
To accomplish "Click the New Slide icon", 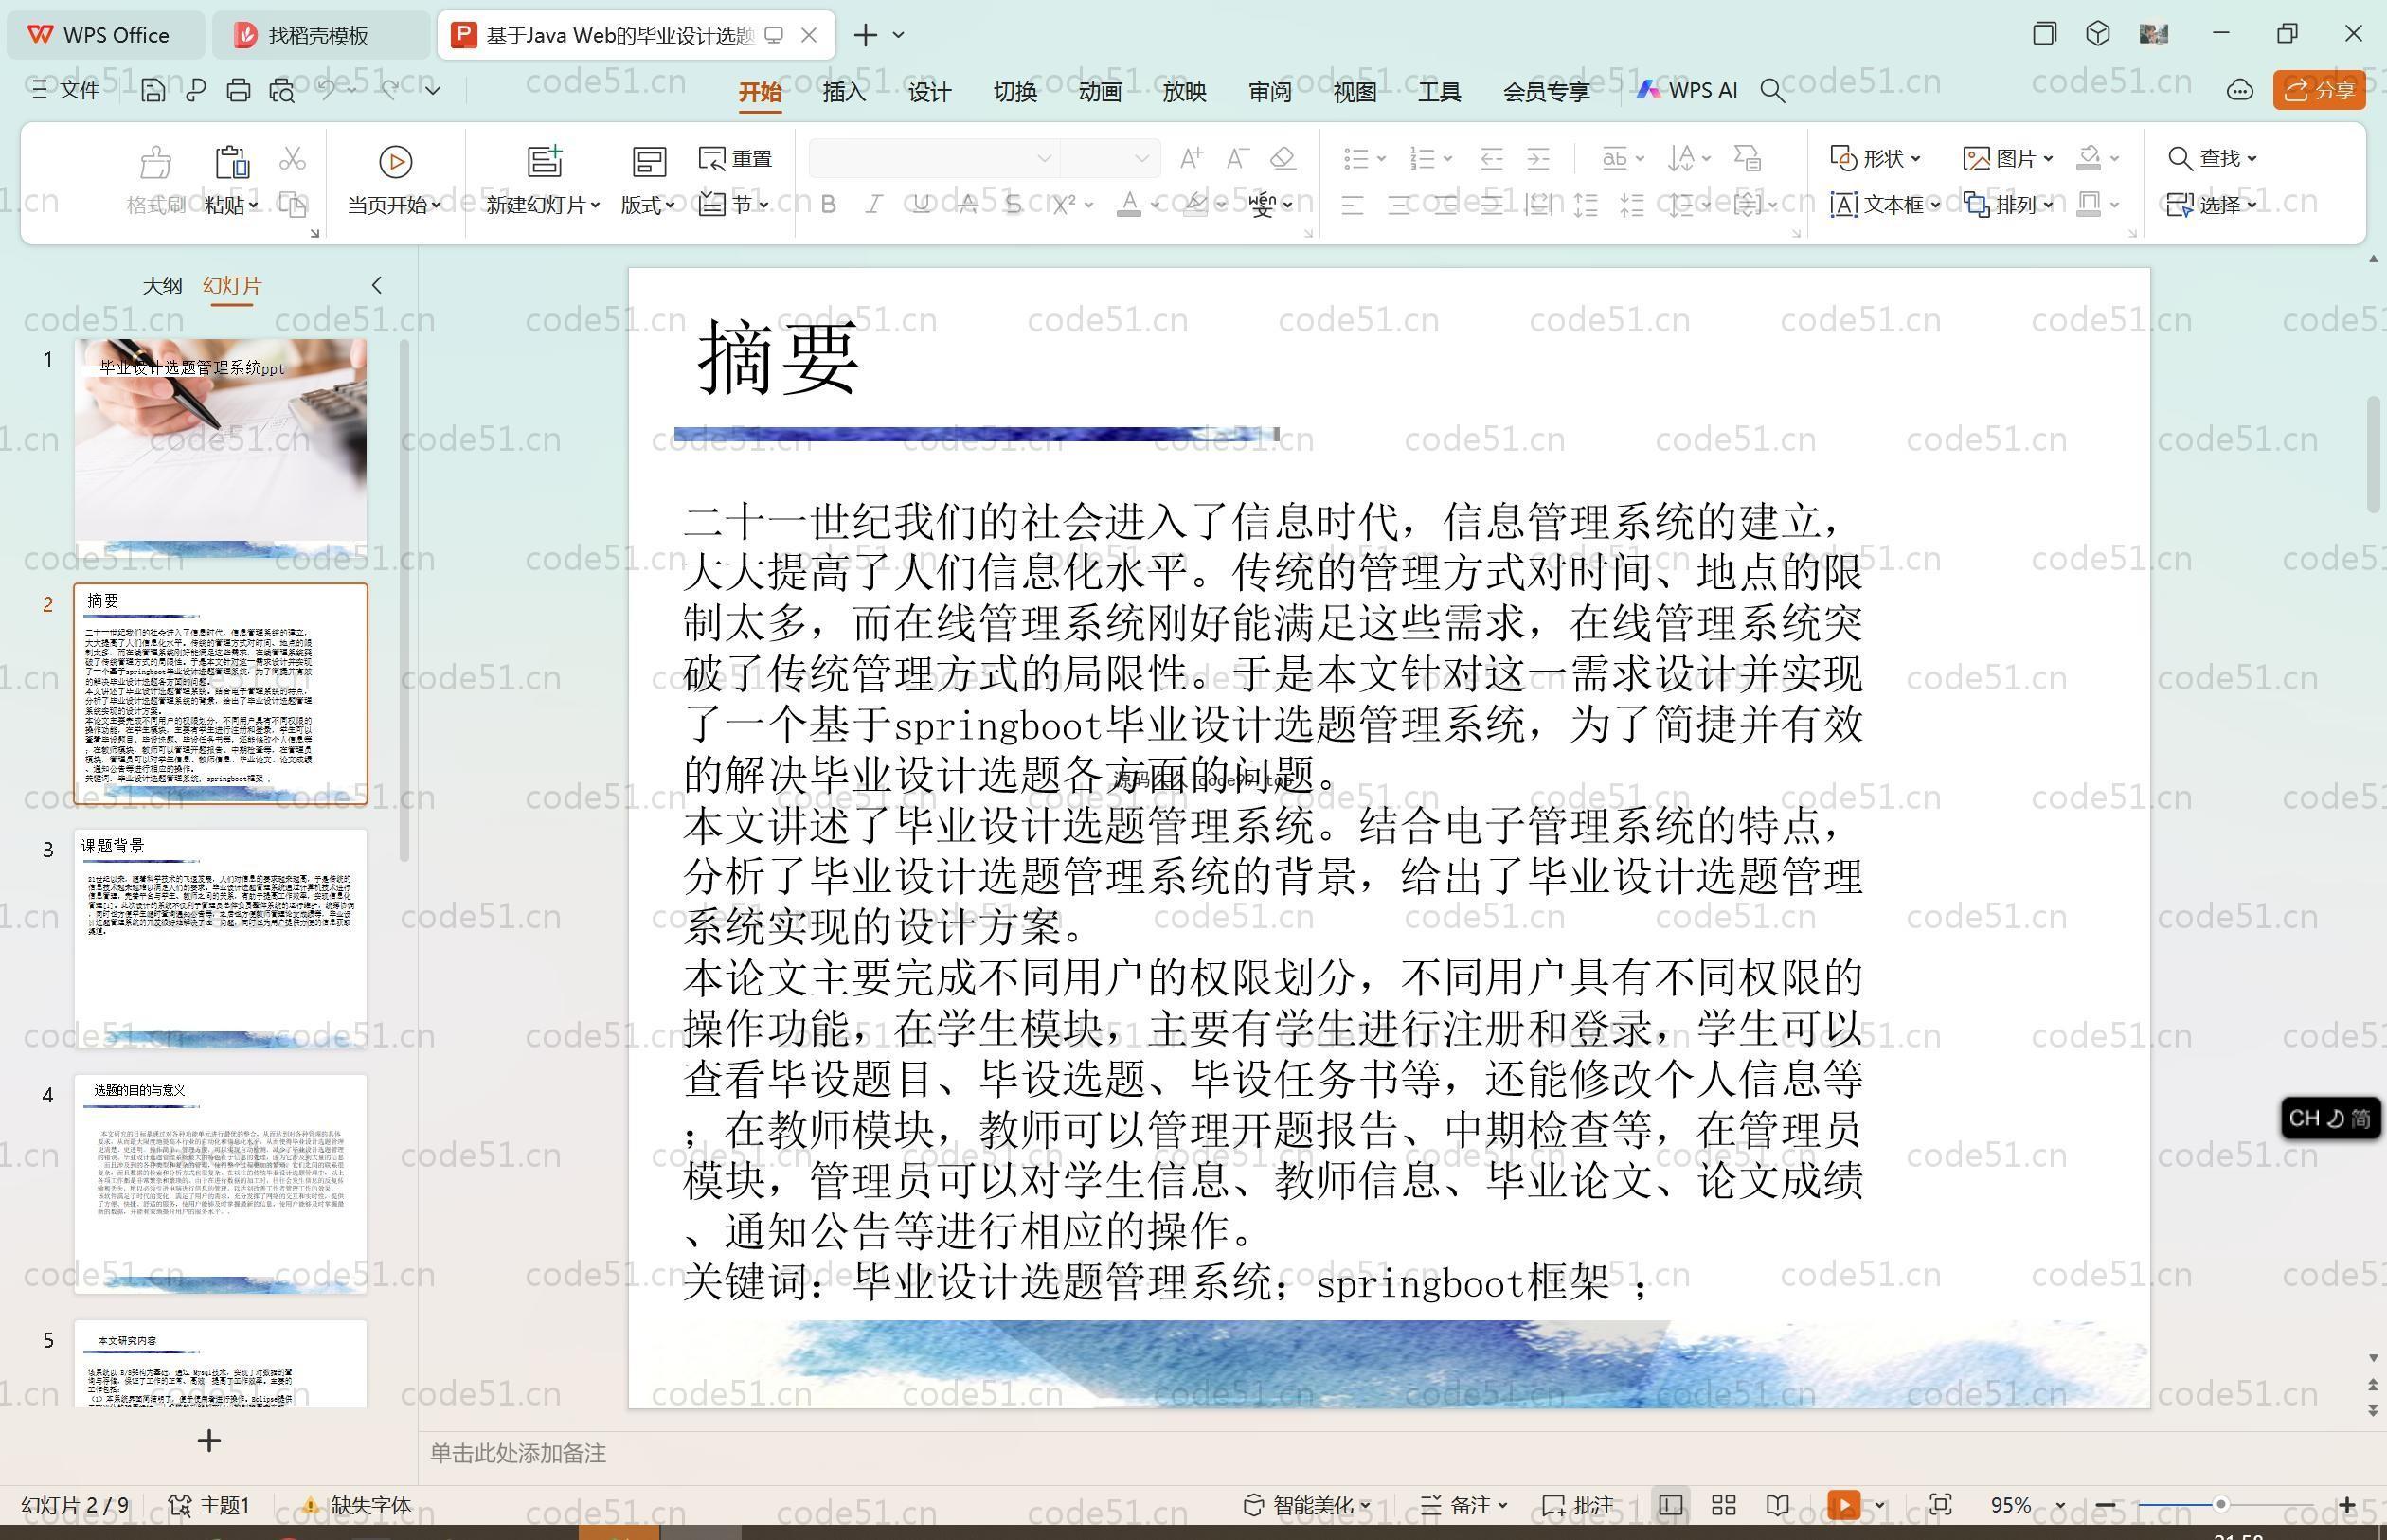I will [545, 161].
